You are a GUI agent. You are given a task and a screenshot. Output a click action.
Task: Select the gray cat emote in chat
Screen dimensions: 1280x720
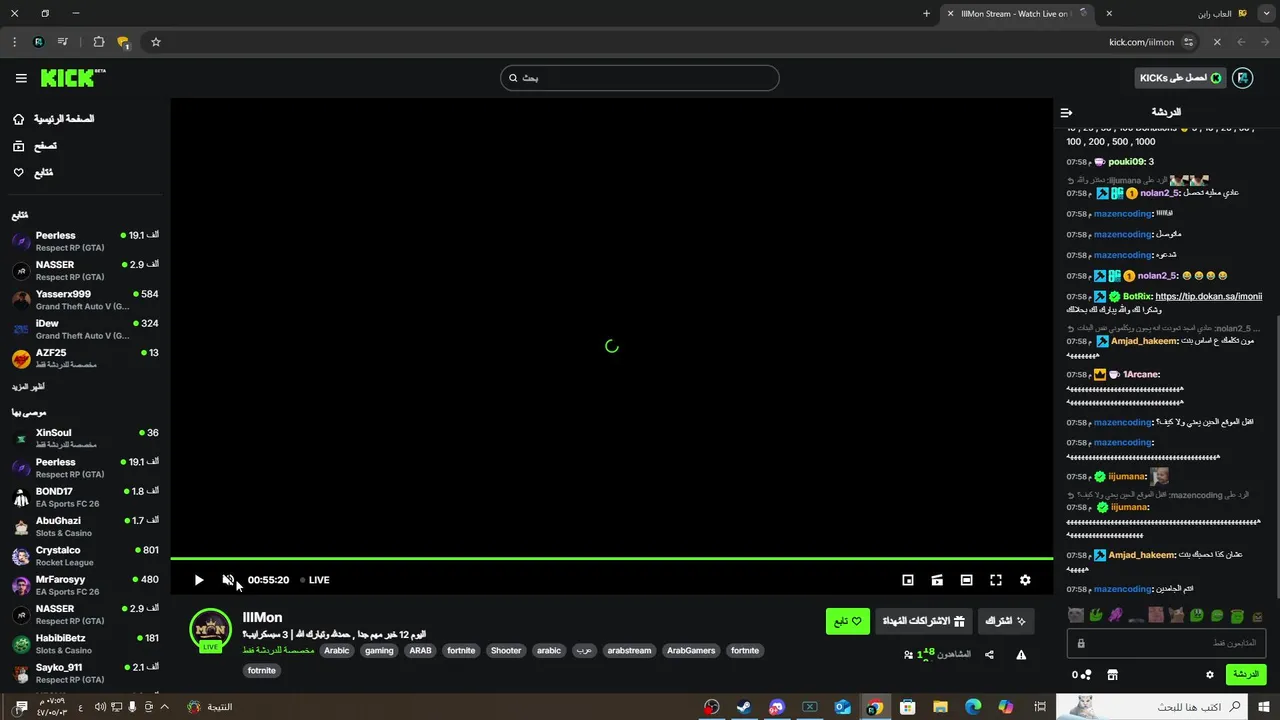click(1076, 615)
